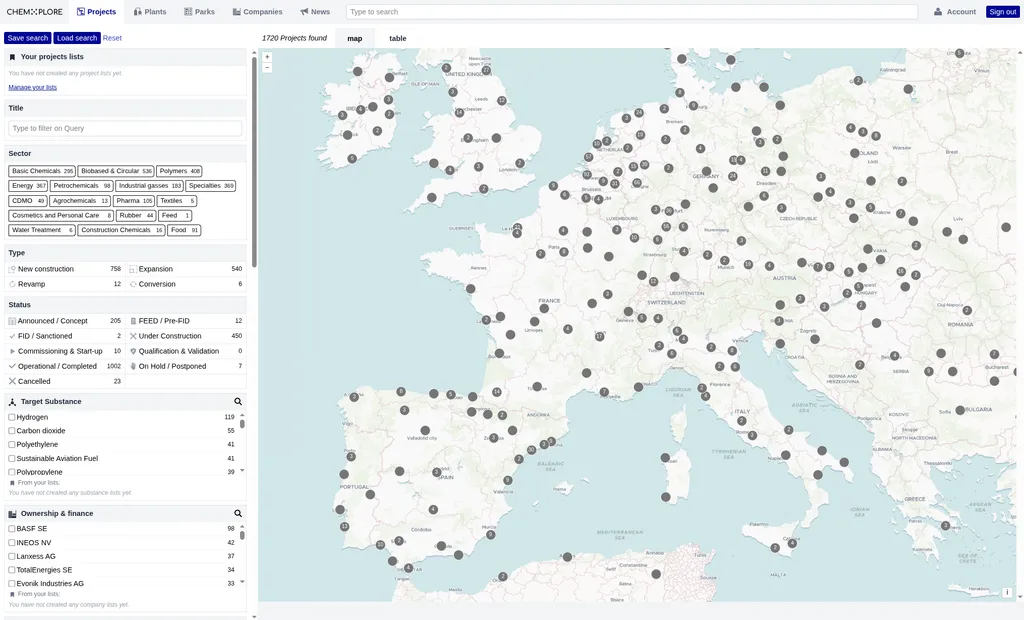
Task: Filter by Specialties sector tag
Action: tap(211, 186)
